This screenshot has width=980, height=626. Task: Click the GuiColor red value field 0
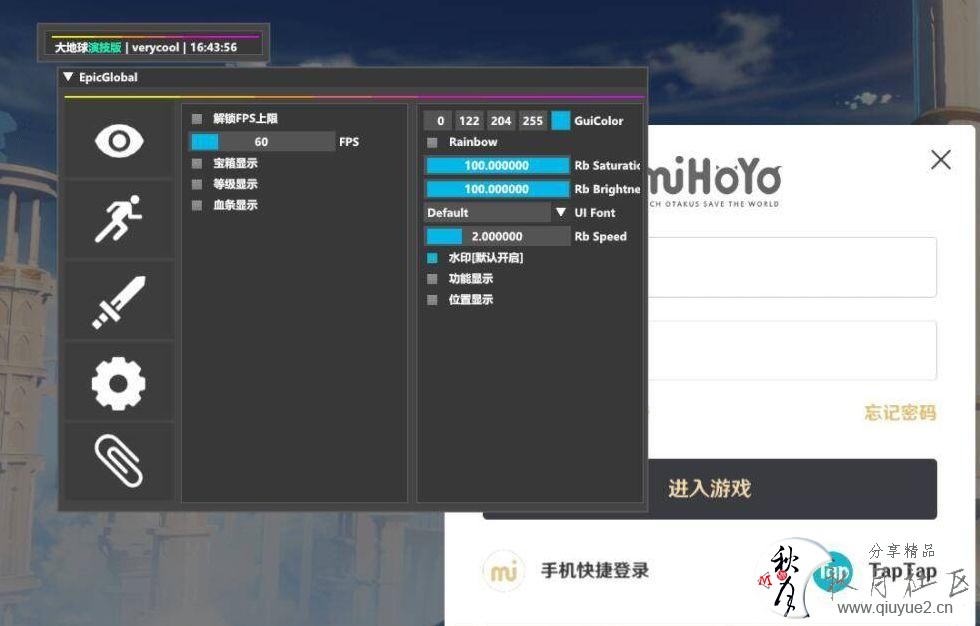point(440,121)
